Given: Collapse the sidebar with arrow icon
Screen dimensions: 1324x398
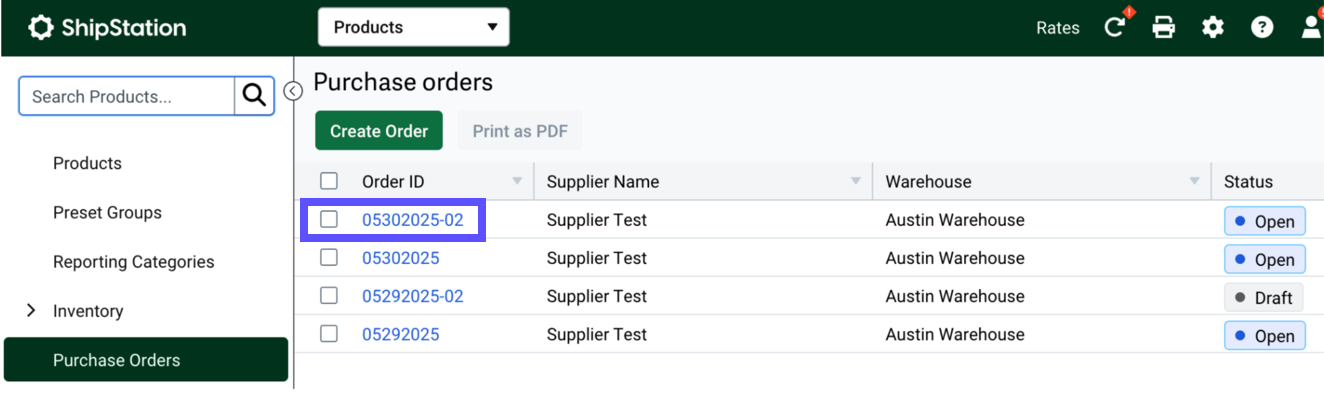Looking at the screenshot, I should pos(293,91).
